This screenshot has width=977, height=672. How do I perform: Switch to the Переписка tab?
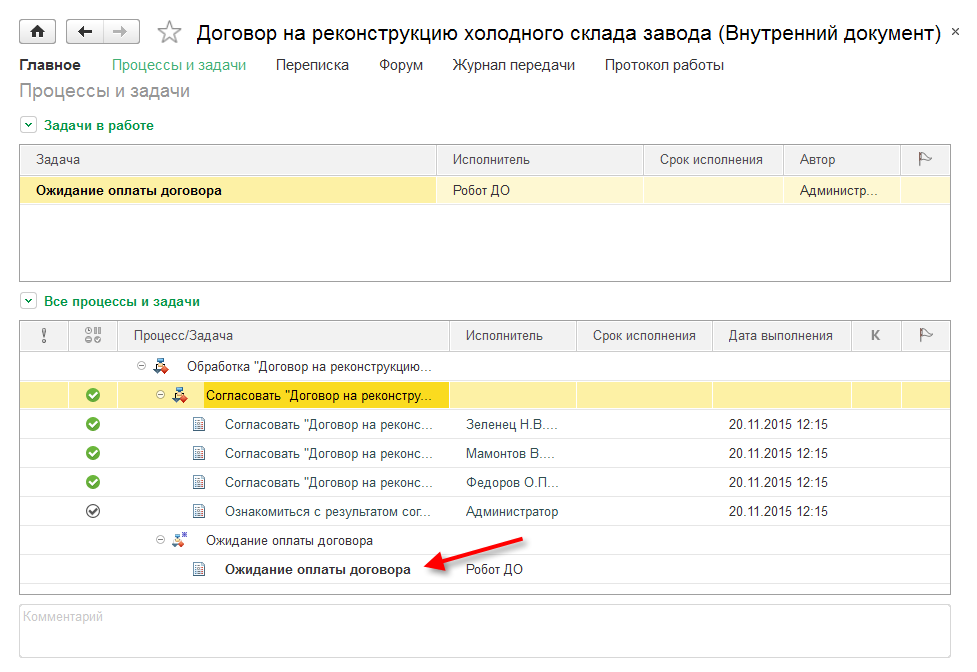pos(312,65)
